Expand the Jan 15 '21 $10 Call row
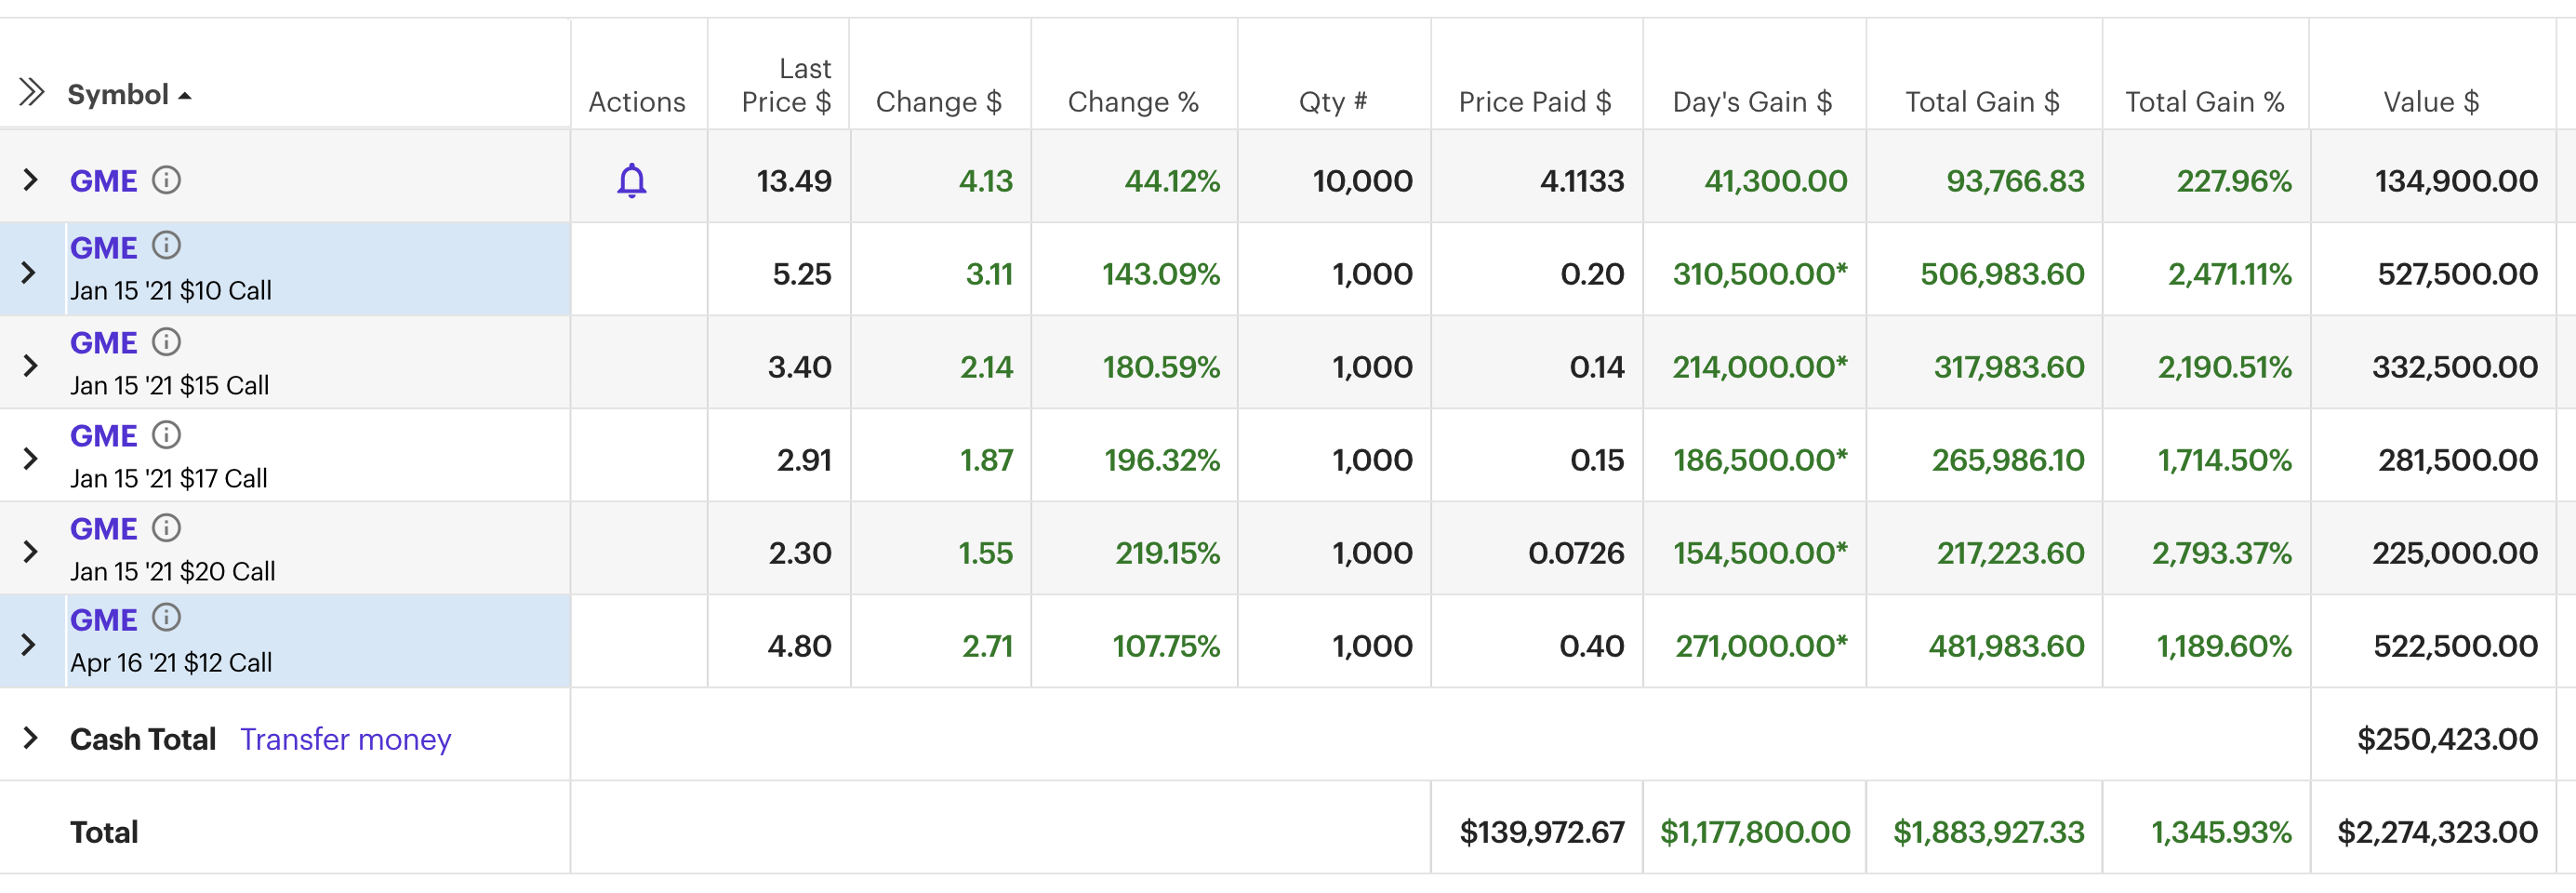This screenshot has height=893, width=2576. pyautogui.click(x=29, y=273)
